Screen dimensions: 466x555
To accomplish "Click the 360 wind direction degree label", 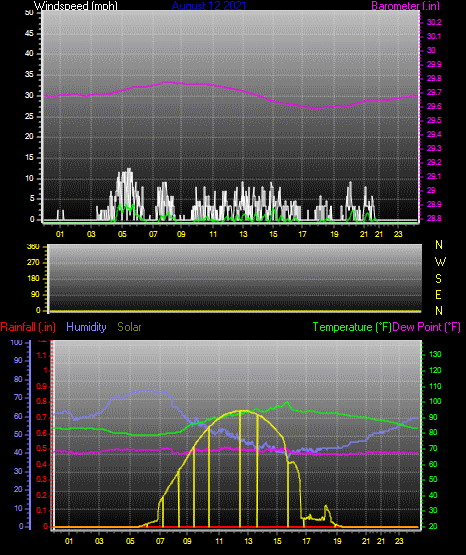I will tap(33, 247).
